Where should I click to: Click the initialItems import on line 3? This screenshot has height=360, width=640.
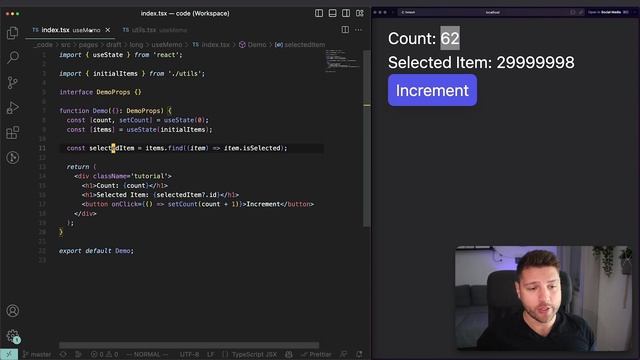(x=115, y=73)
